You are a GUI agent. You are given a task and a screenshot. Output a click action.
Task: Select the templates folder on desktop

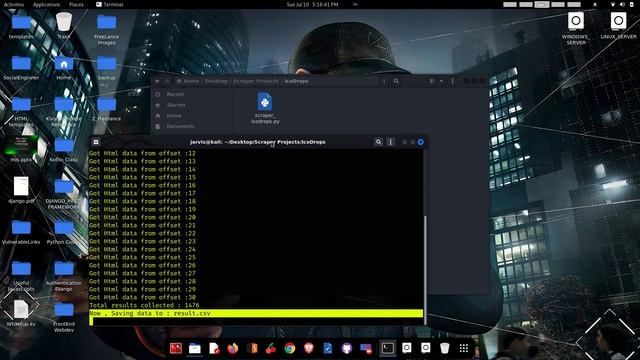coord(21,27)
